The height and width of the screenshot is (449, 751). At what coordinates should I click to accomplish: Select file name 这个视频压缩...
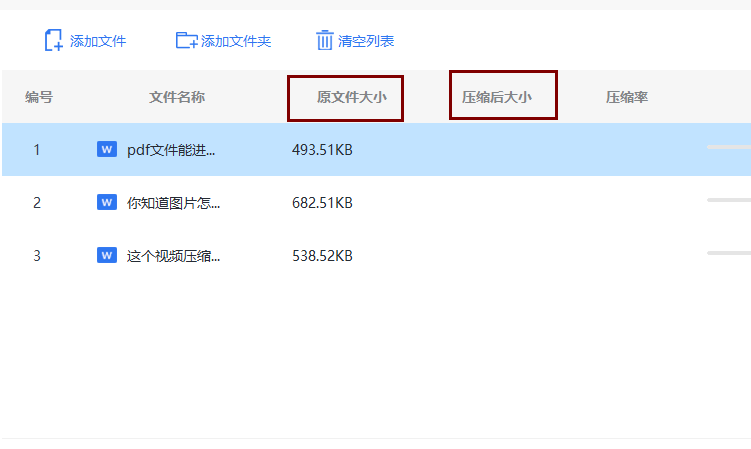click(x=173, y=256)
